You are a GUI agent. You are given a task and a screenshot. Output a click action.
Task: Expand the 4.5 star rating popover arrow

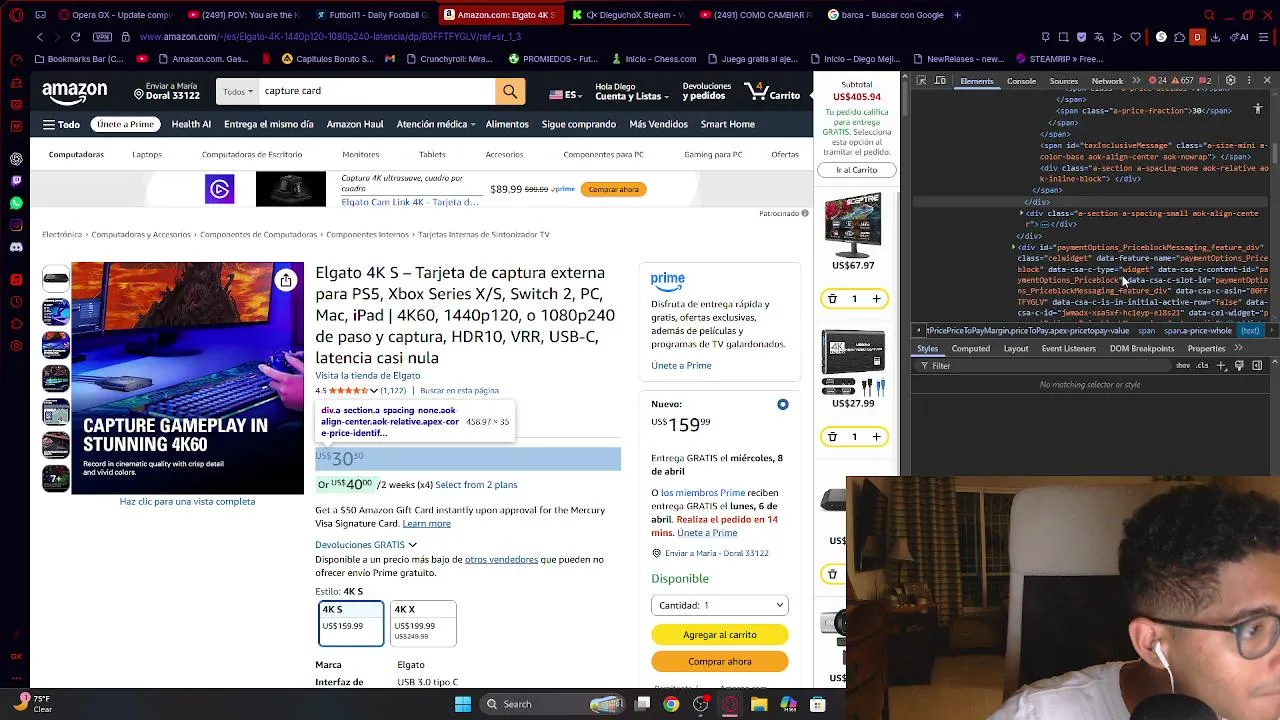374,391
